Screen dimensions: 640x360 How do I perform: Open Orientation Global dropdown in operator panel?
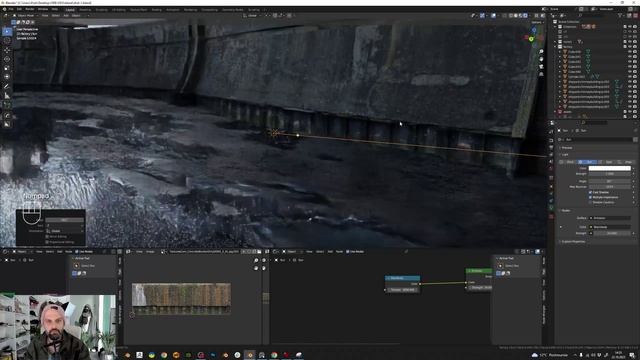coord(64,231)
